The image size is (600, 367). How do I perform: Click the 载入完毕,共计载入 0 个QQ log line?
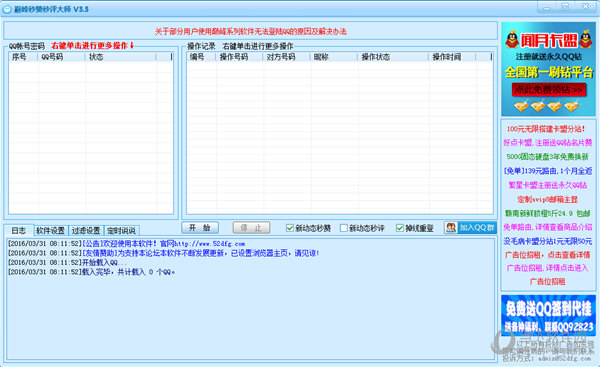coord(91,272)
